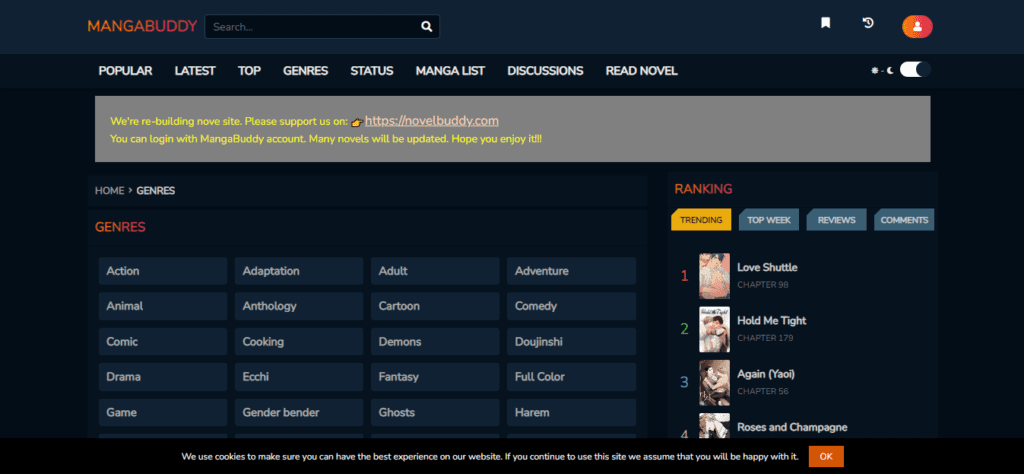Open the Roses and Champagne title link
The width and height of the screenshot is (1024, 474).
[792, 427]
